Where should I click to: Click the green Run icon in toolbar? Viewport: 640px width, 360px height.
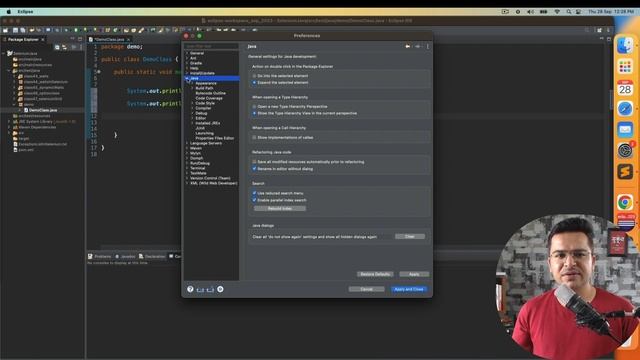pyautogui.click(x=76, y=30)
